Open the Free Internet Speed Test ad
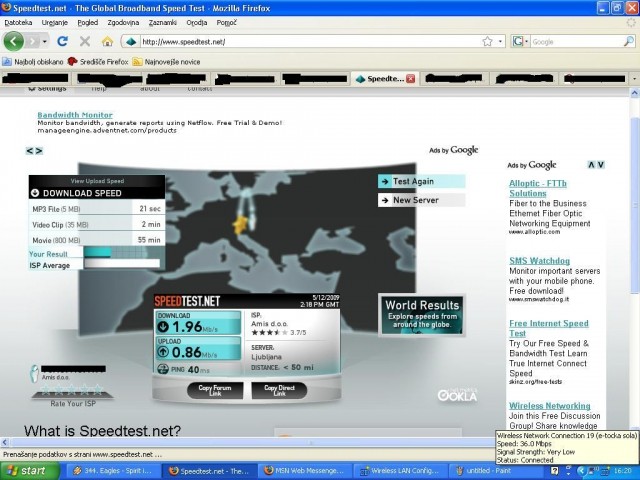 pyautogui.click(x=549, y=328)
